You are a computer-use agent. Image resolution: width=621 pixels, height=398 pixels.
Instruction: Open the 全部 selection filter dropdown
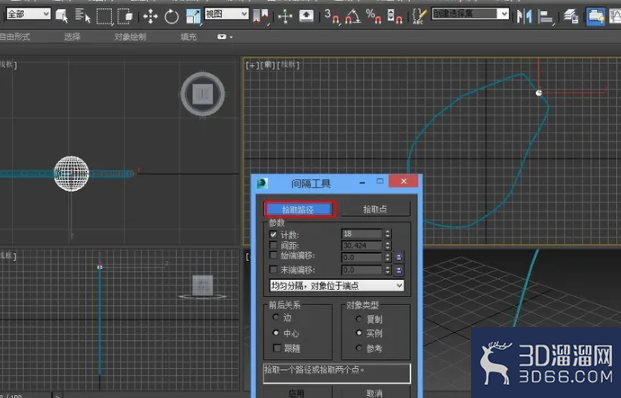point(29,14)
